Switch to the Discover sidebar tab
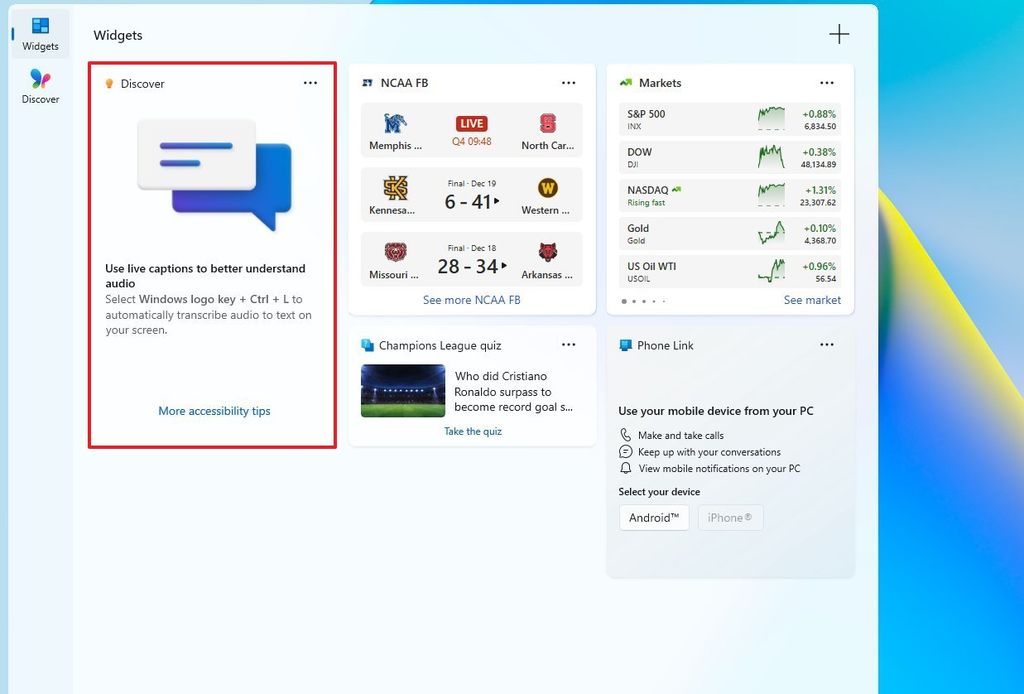This screenshot has width=1024, height=694. click(x=40, y=86)
